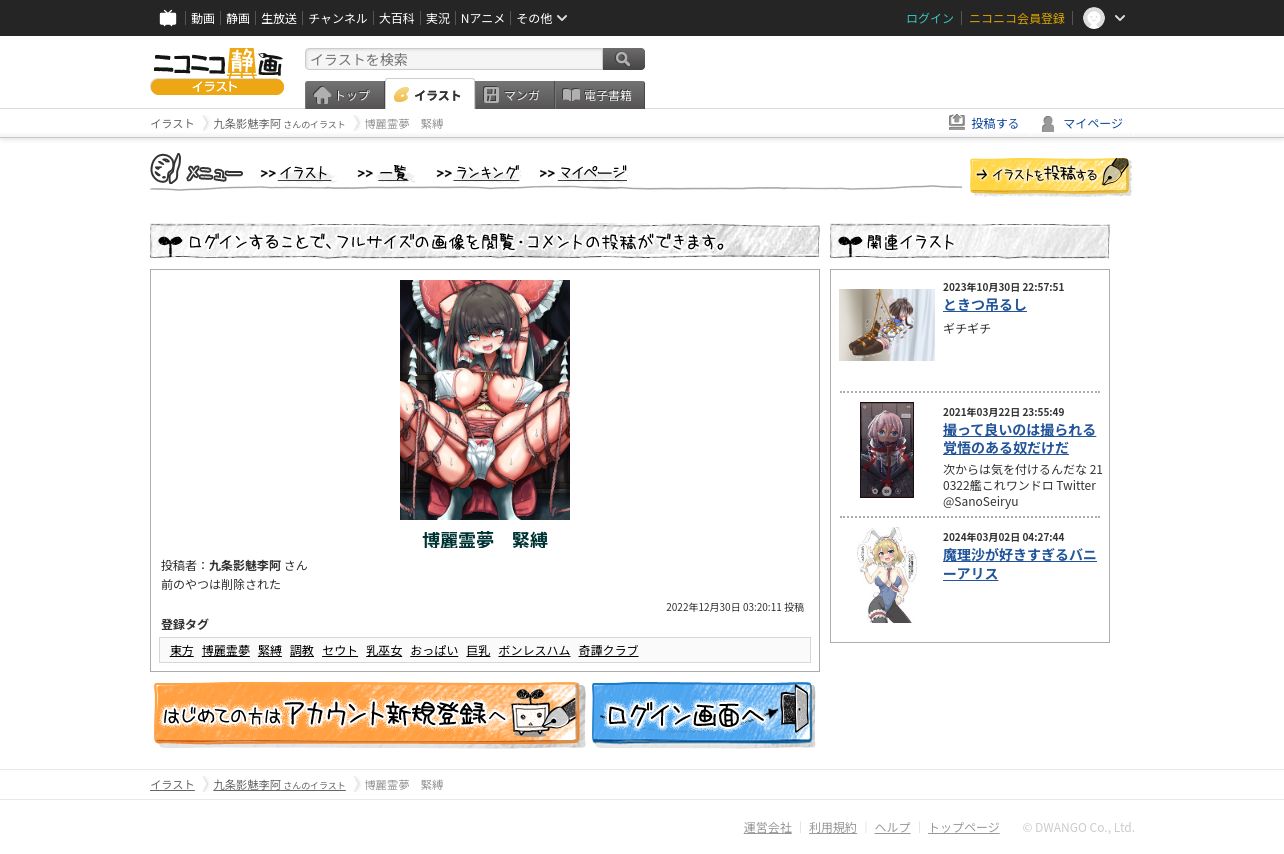Viewport: 1284px width, 854px height.
Task: Click the 奇譚クラブ tag
Action: click(x=608, y=650)
